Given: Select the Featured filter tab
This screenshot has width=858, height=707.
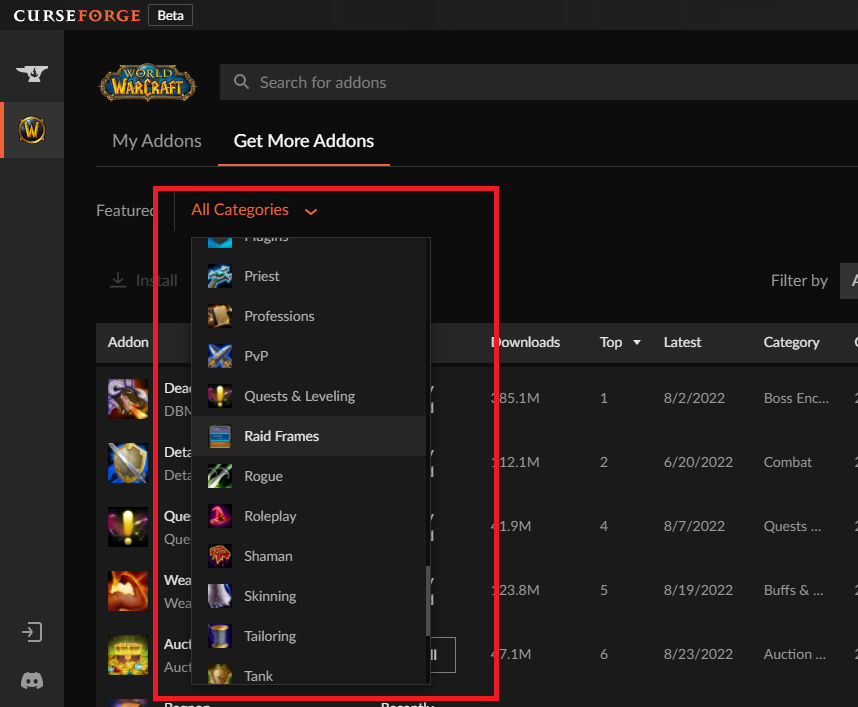Looking at the screenshot, I should pos(126,211).
